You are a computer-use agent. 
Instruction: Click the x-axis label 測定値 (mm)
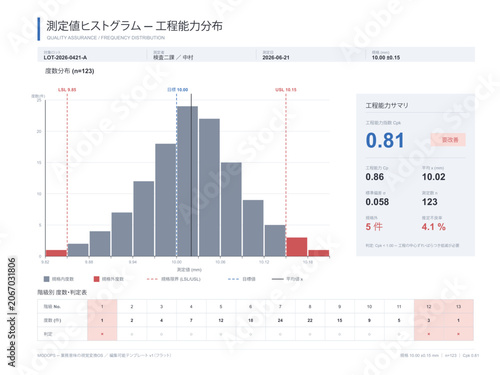(189, 269)
